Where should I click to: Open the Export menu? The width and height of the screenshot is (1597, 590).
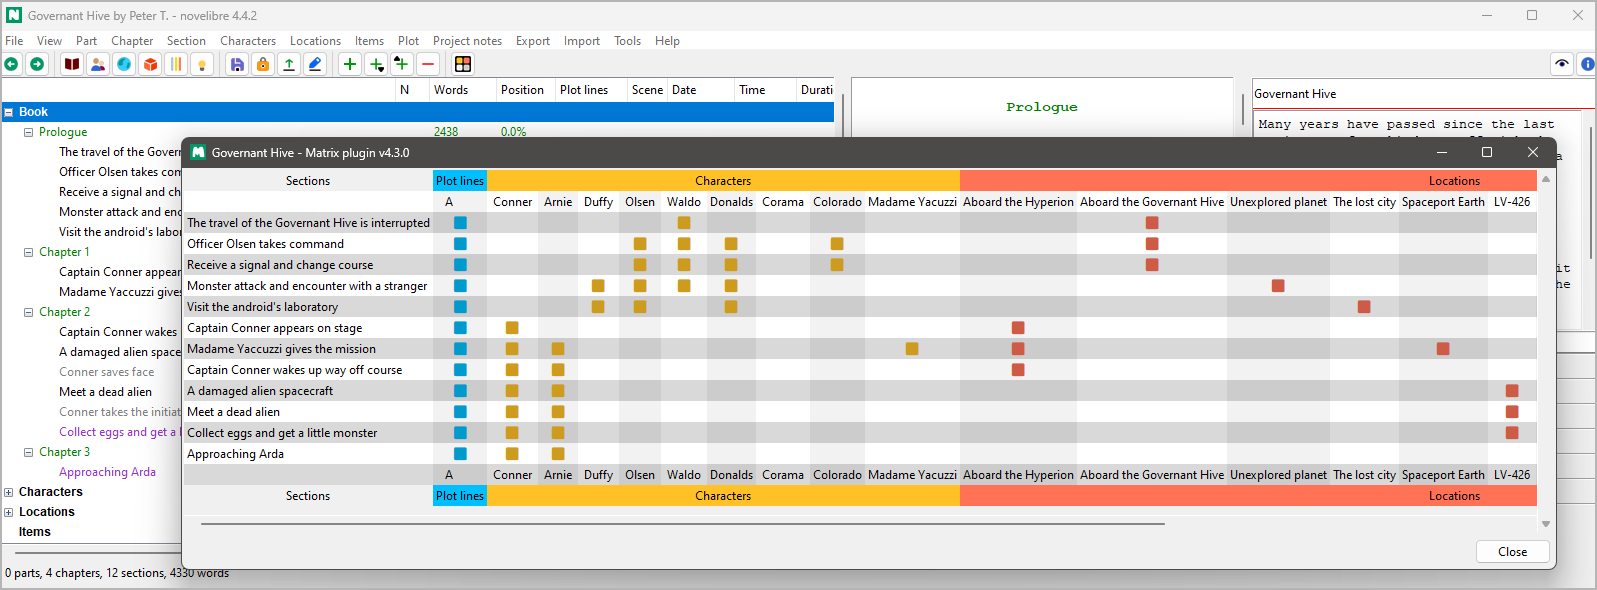(533, 41)
